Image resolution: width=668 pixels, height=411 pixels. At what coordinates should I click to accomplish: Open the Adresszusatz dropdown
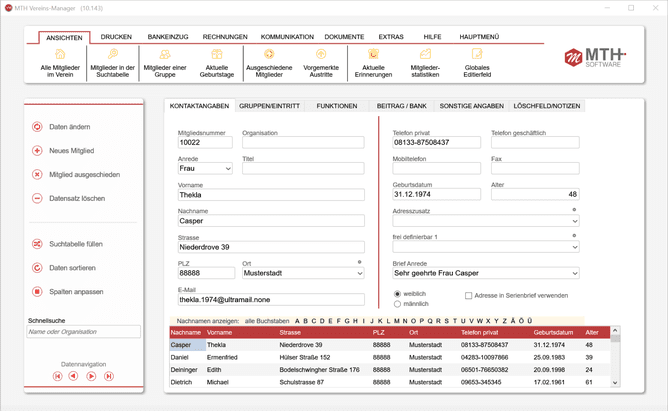pyautogui.click(x=575, y=221)
